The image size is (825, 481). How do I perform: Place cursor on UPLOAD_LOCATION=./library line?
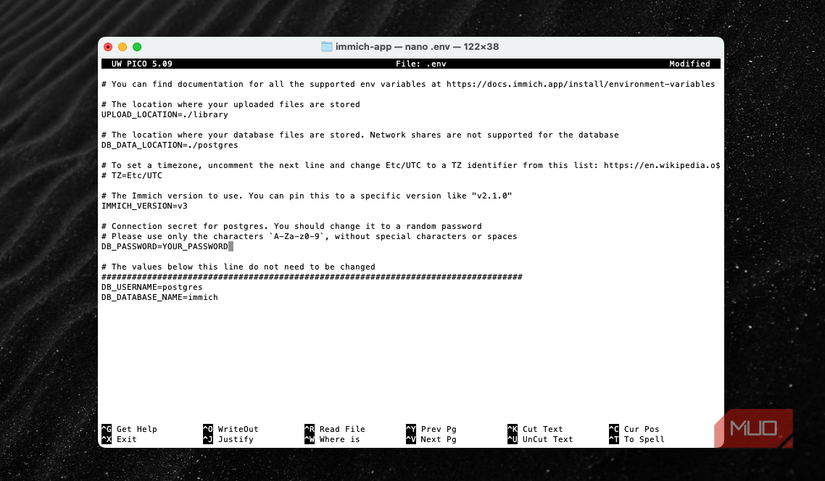(165, 114)
